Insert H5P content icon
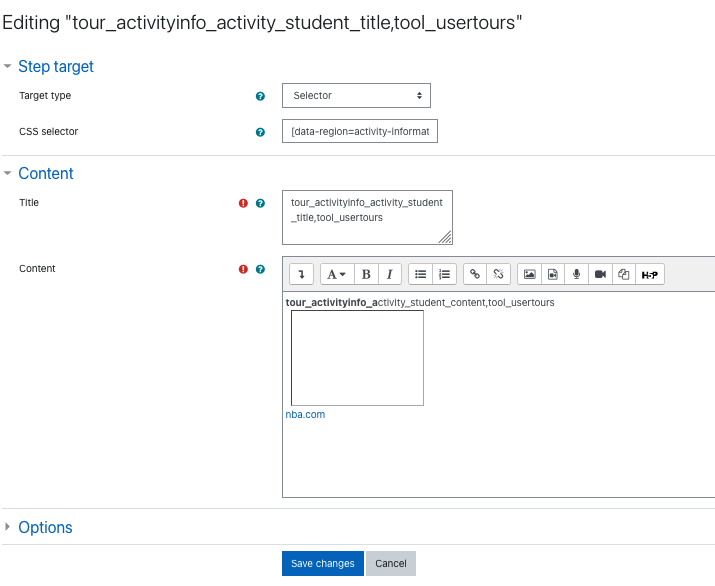 pos(650,274)
